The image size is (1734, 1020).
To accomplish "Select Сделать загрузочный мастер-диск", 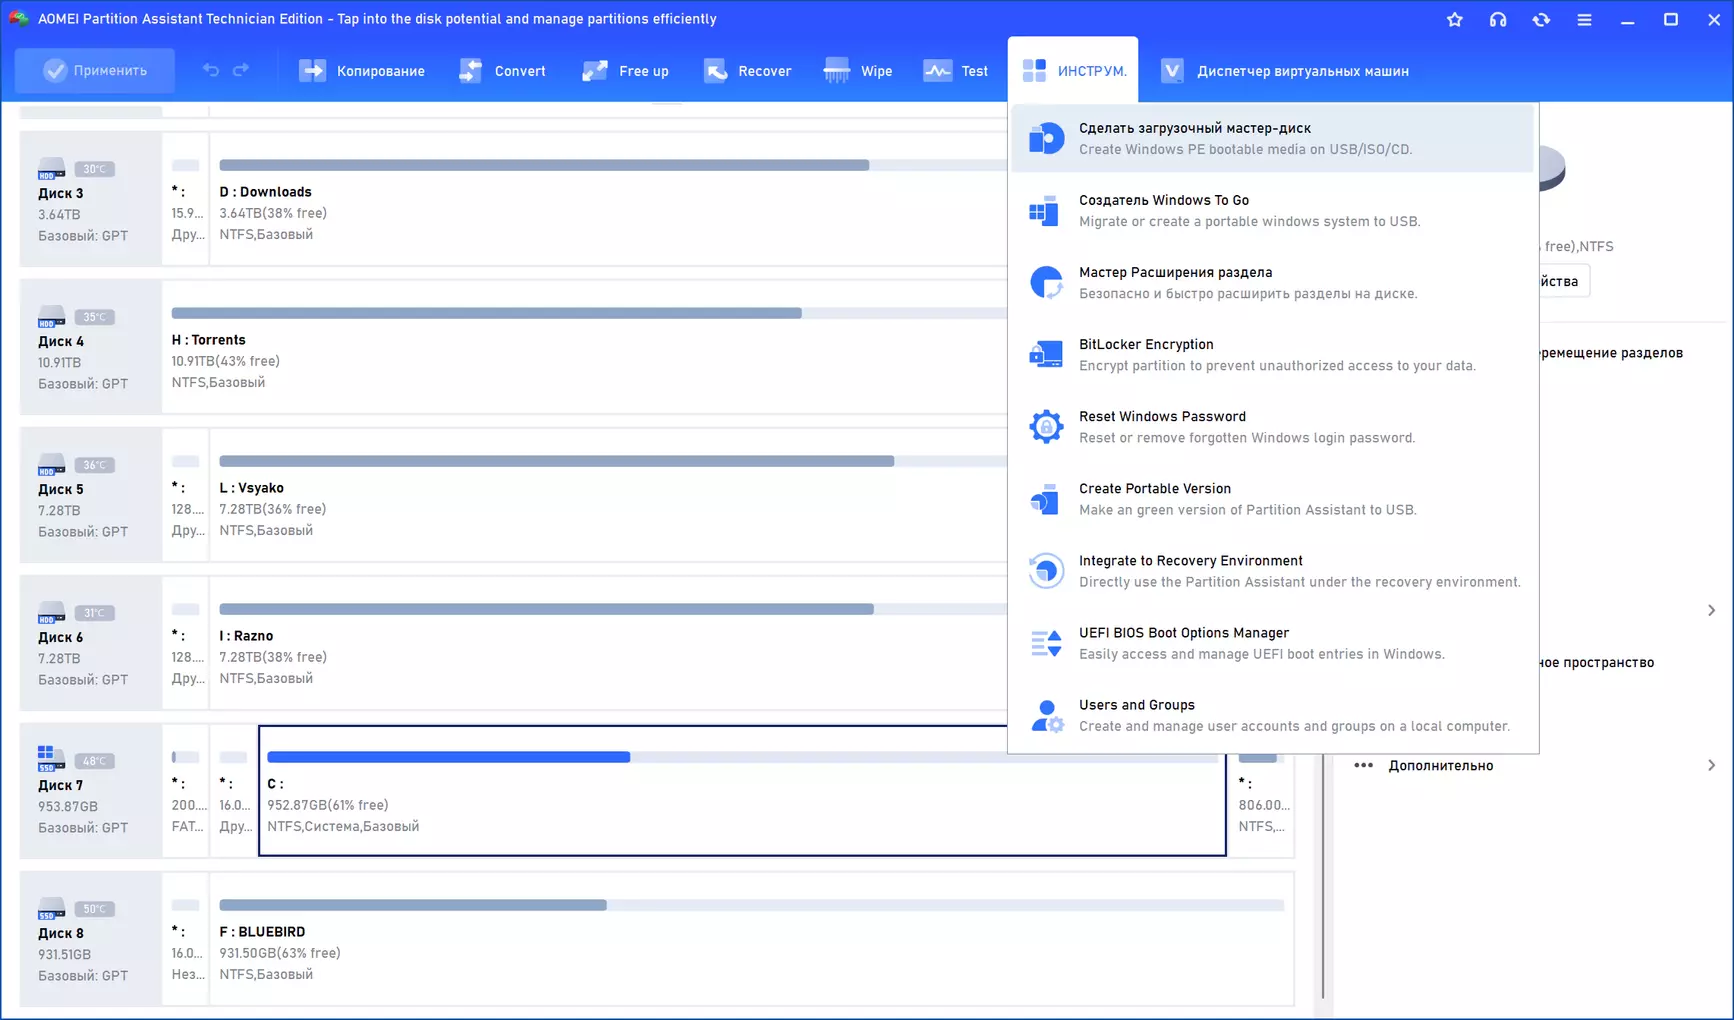I will click(1272, 138).
